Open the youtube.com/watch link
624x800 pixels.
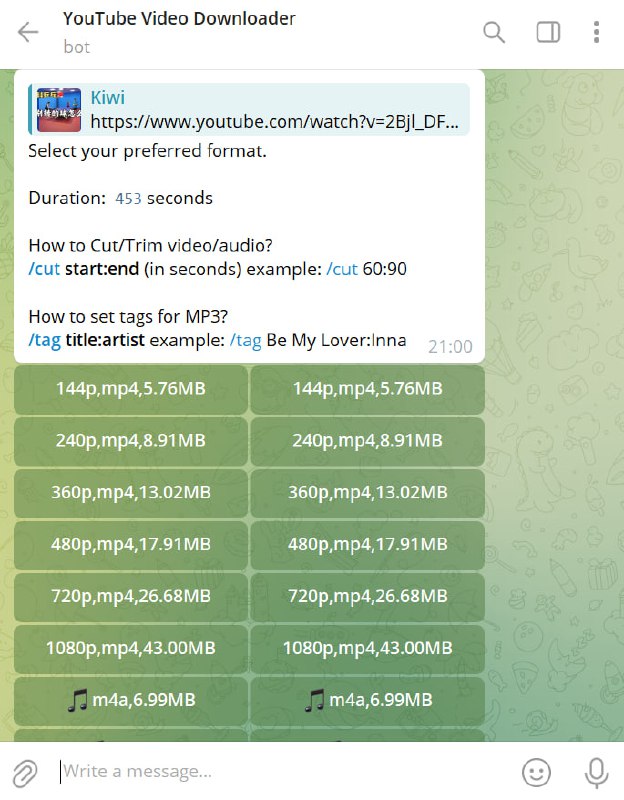tap(275, 122)
